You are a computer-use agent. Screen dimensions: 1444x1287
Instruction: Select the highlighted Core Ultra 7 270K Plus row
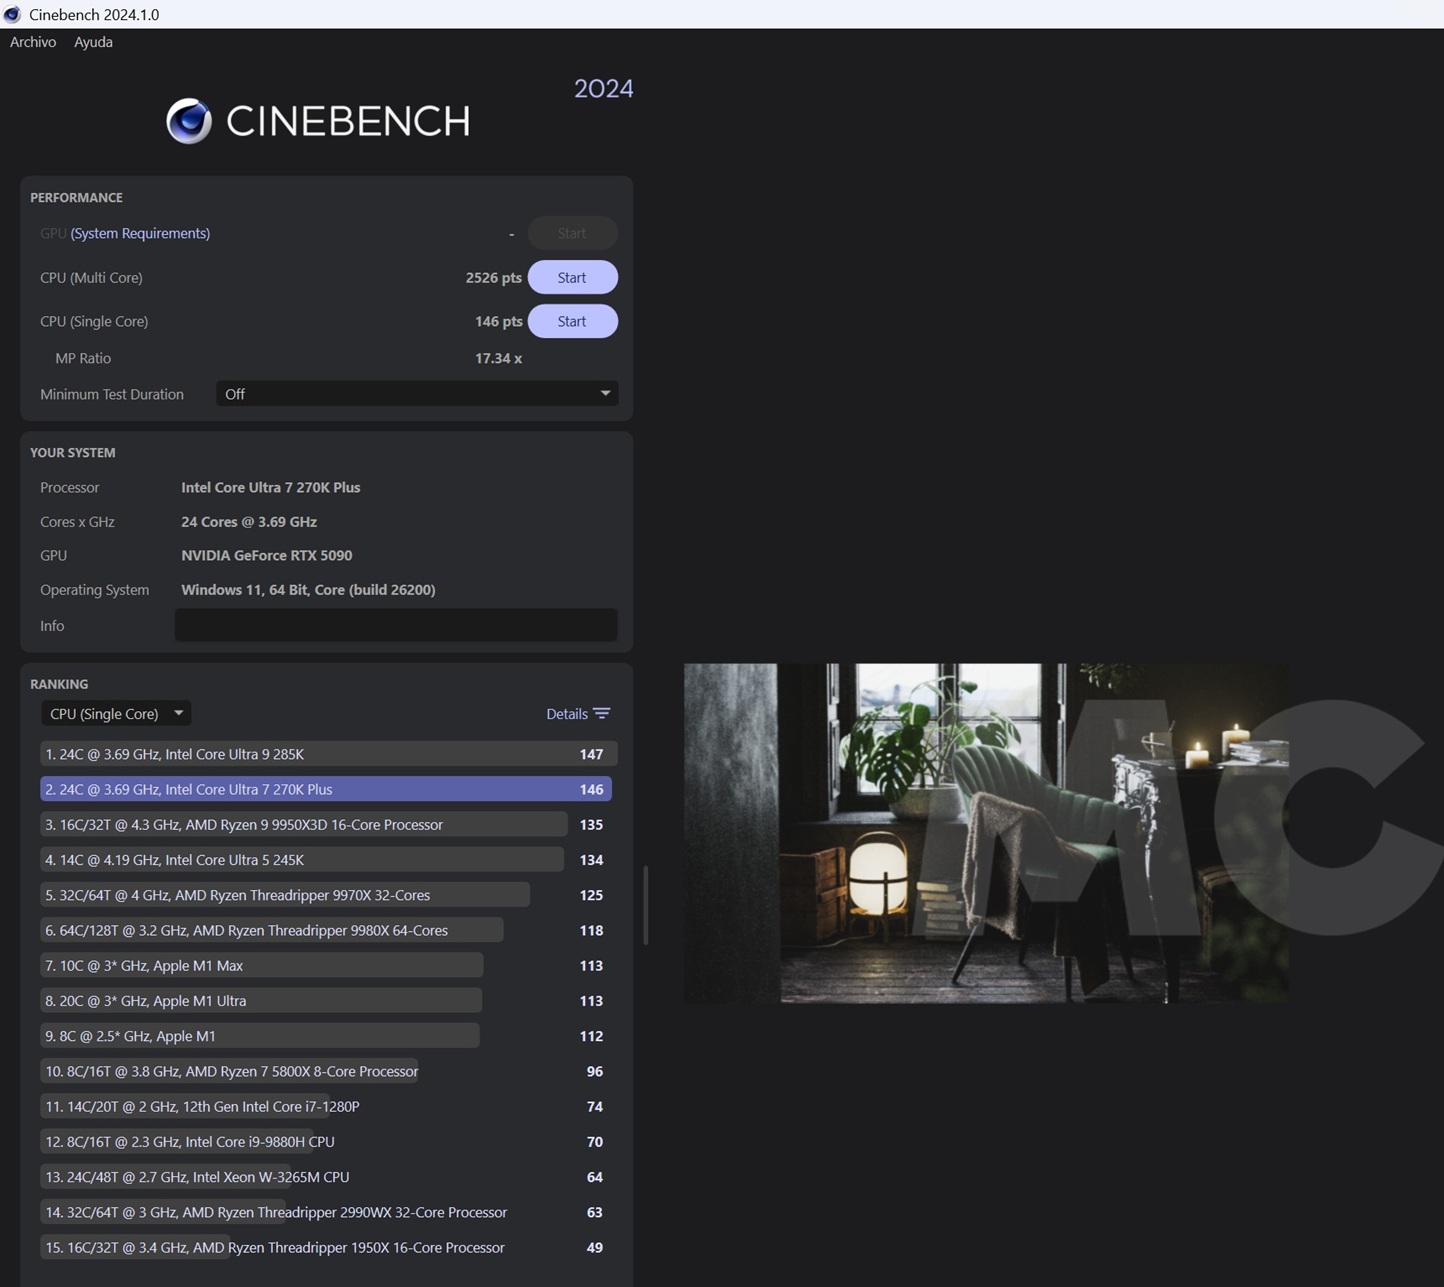326,789
